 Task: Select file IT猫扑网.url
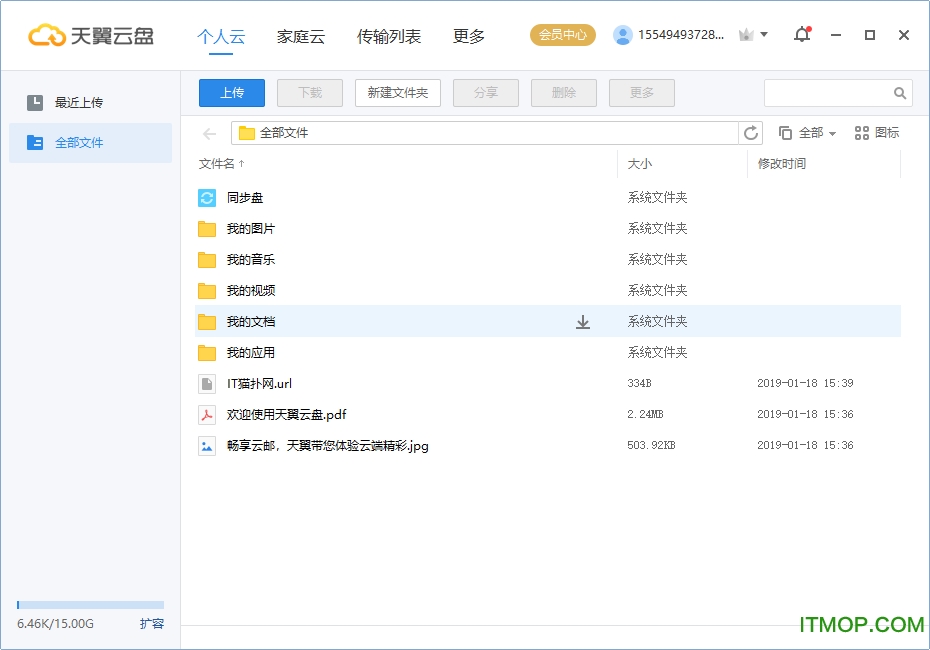click(x=259, y=384)
